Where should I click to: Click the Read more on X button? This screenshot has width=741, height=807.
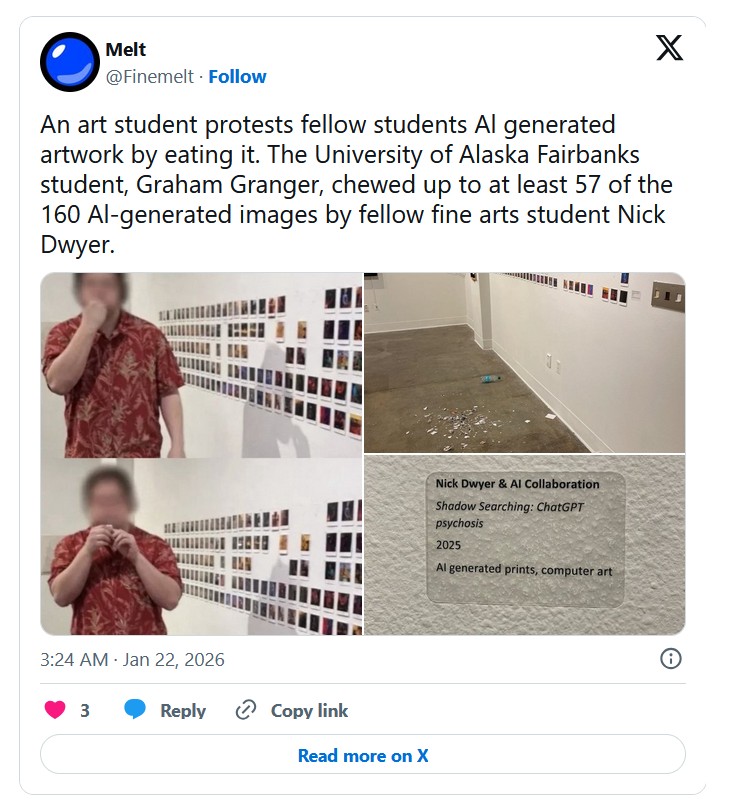point(363,755)
